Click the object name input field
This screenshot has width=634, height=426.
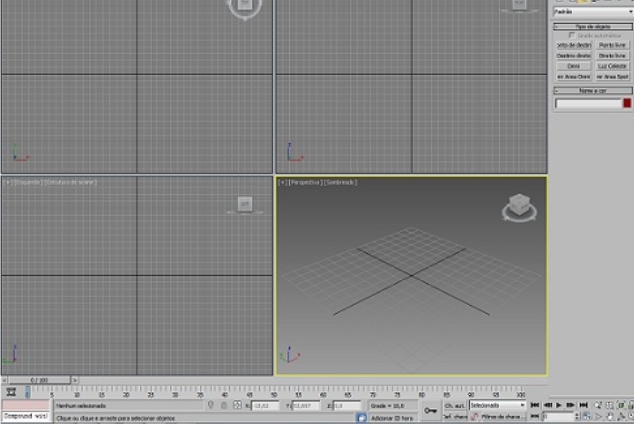click(588, 103)
